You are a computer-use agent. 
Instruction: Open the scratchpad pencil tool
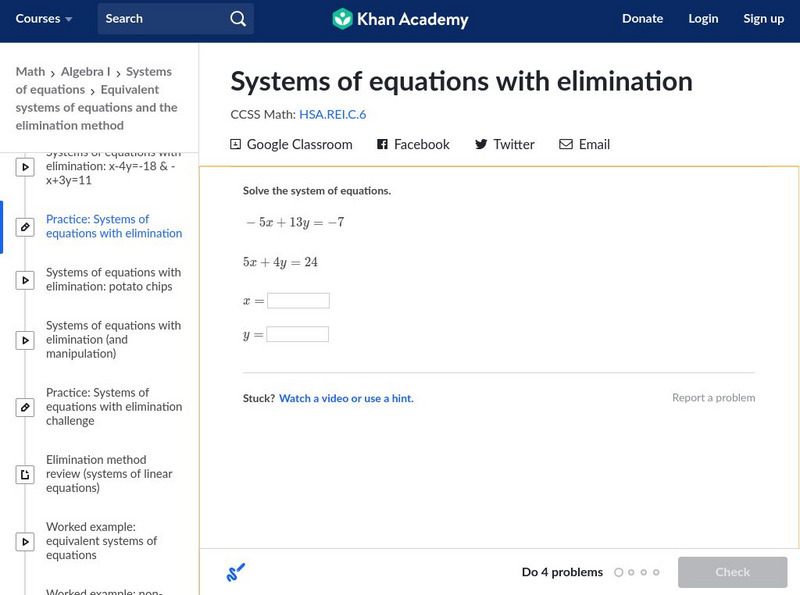[x=236, y=572]
